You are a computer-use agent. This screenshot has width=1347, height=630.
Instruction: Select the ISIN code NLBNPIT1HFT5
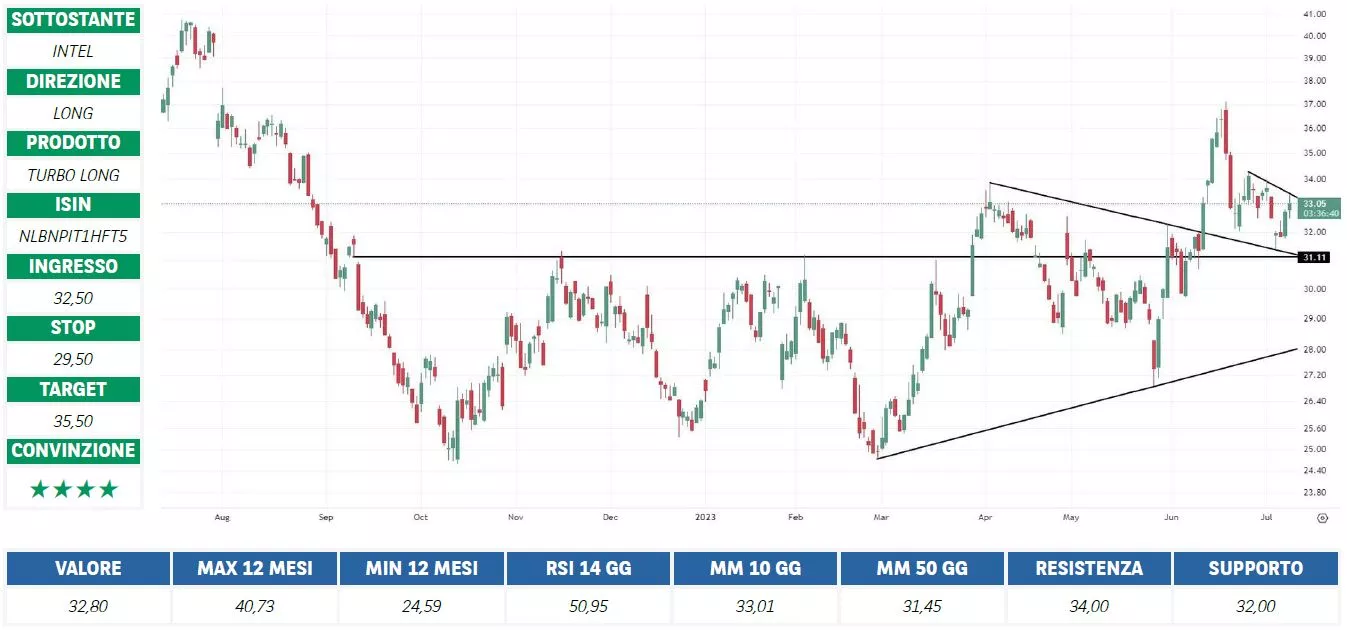73,236
